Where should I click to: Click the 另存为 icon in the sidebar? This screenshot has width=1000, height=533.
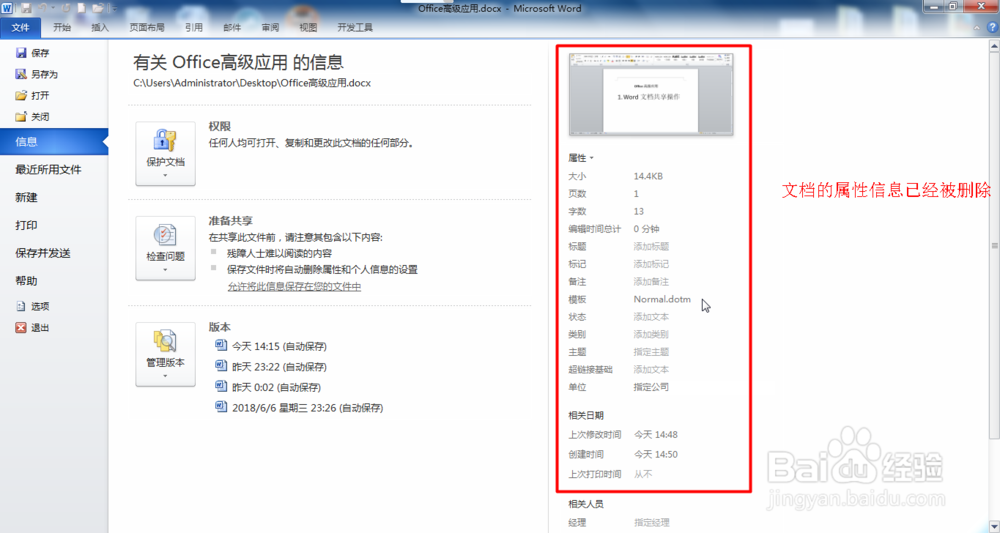pos(21,74)
